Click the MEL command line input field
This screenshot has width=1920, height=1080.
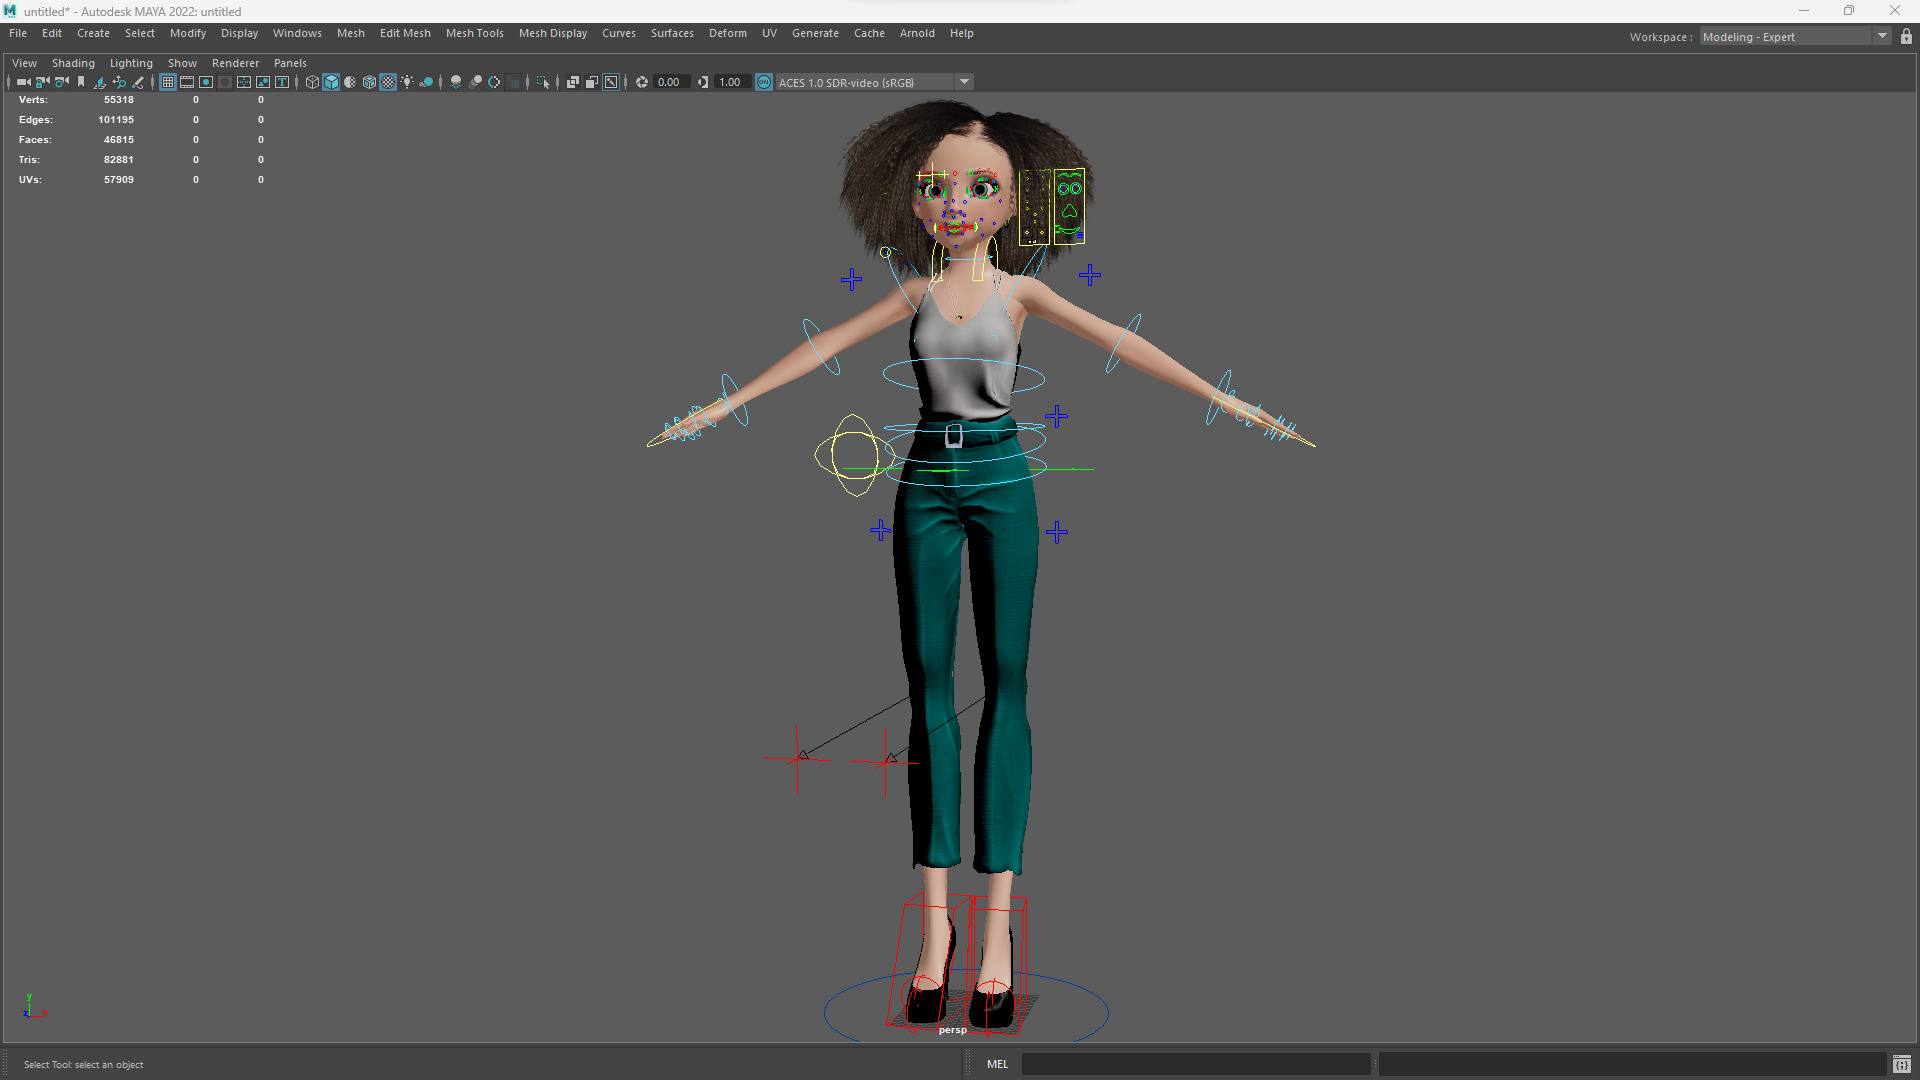(x=1195, y=1064)
